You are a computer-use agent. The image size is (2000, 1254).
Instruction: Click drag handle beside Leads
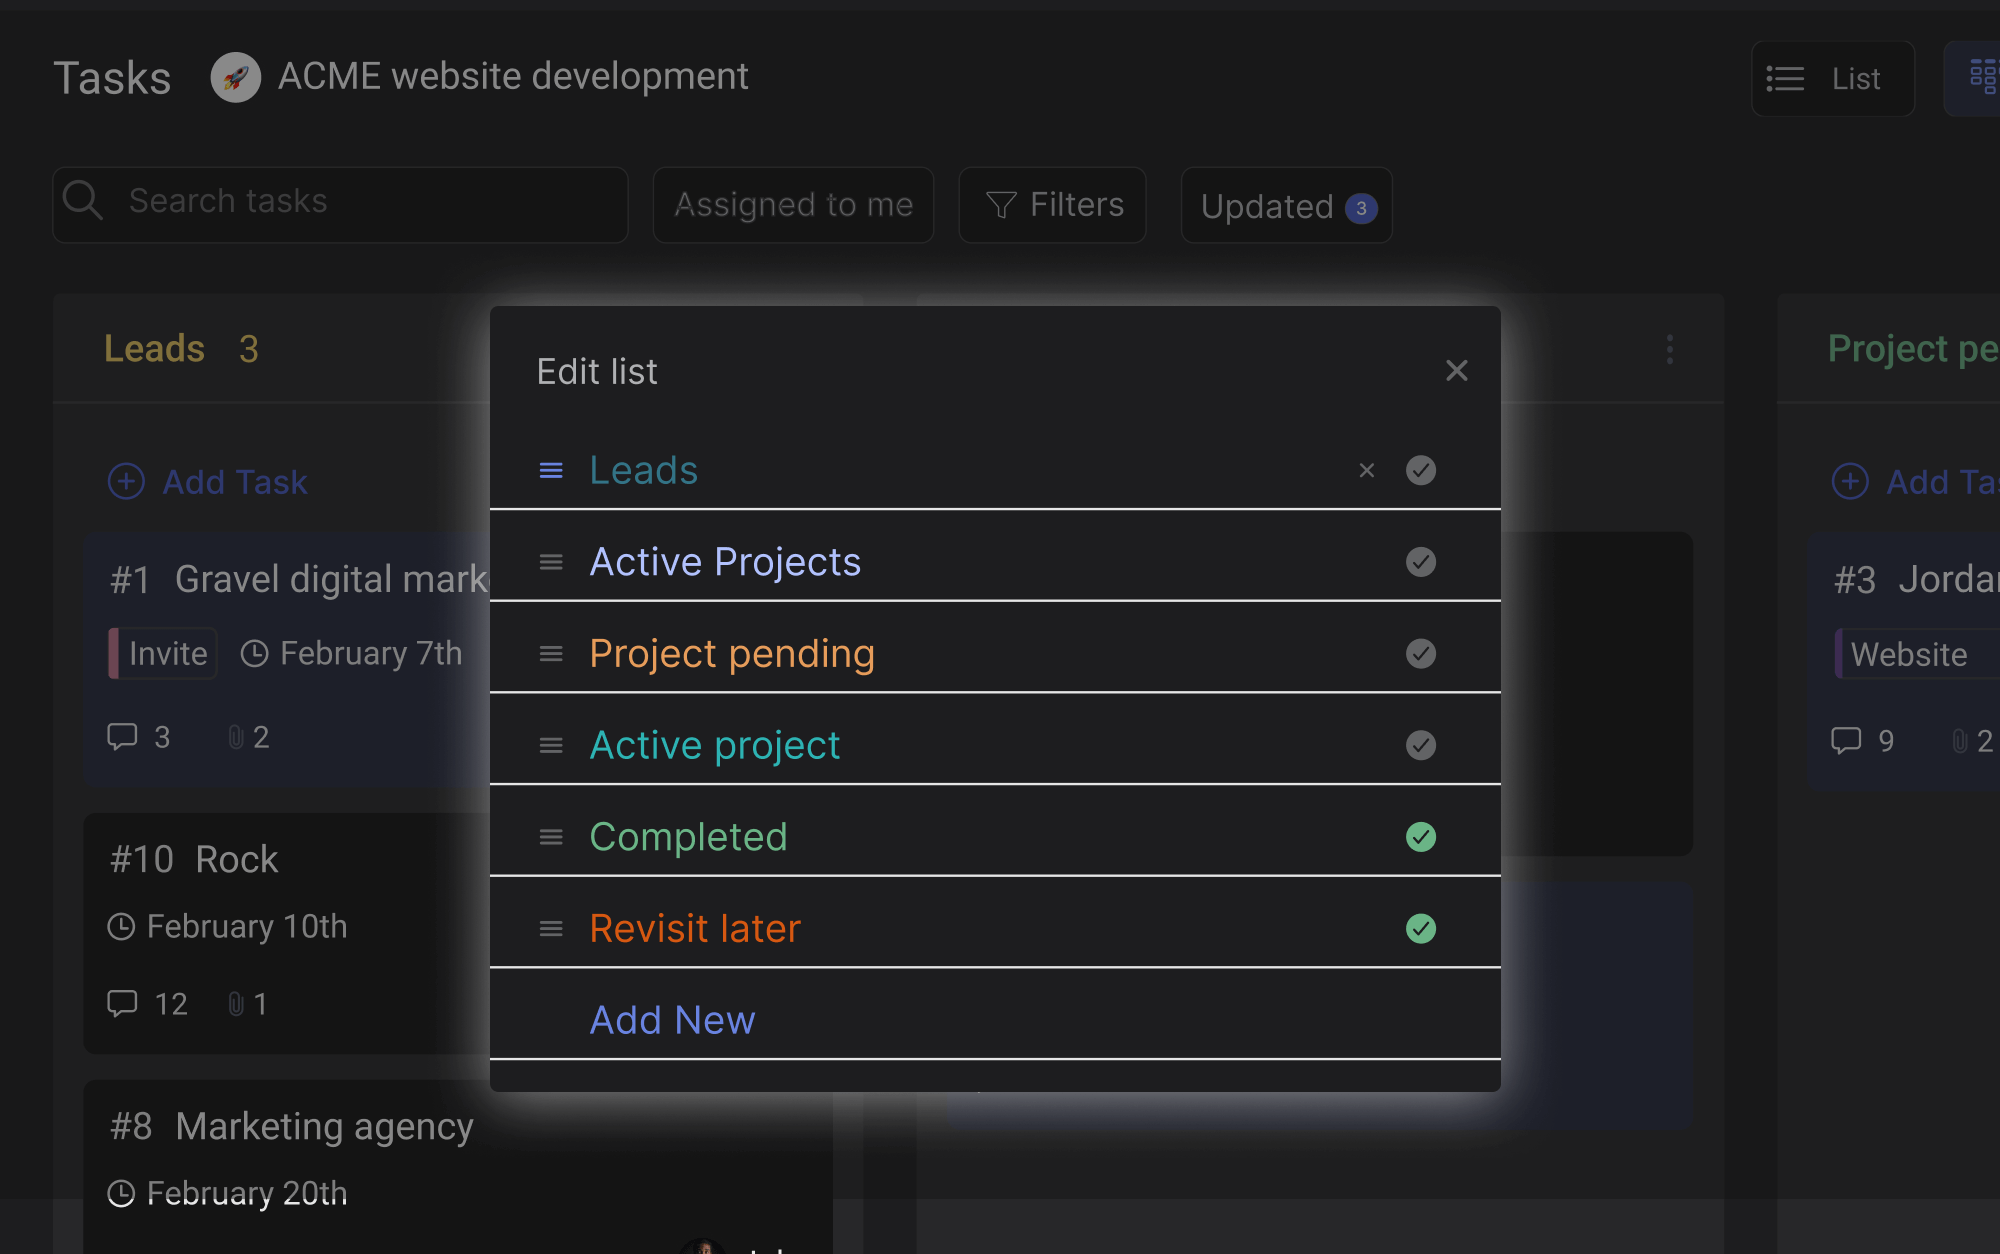point(551,470)
